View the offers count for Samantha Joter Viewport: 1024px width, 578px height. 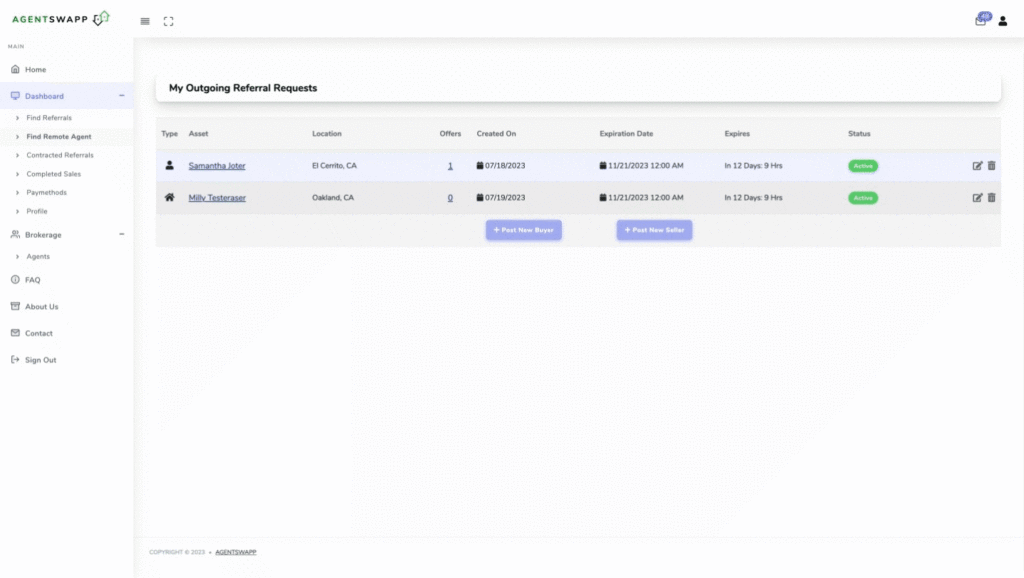[x=450, y=166]
